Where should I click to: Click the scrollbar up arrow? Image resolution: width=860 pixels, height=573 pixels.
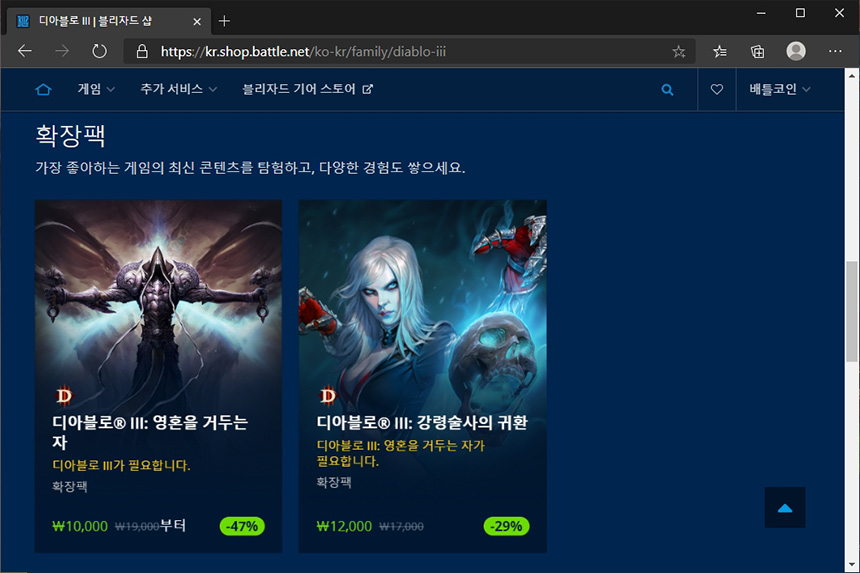tap(851, 75)
